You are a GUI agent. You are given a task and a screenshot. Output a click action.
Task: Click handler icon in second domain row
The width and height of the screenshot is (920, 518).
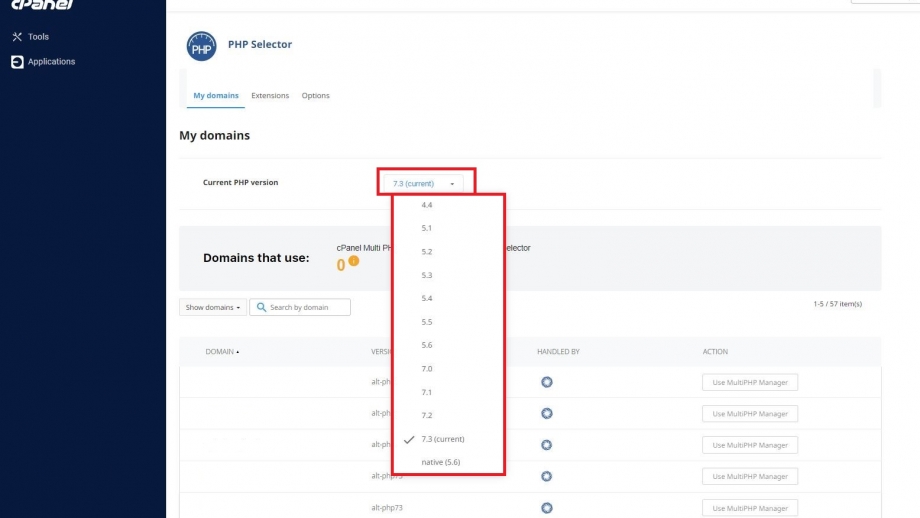click(547, 414)
